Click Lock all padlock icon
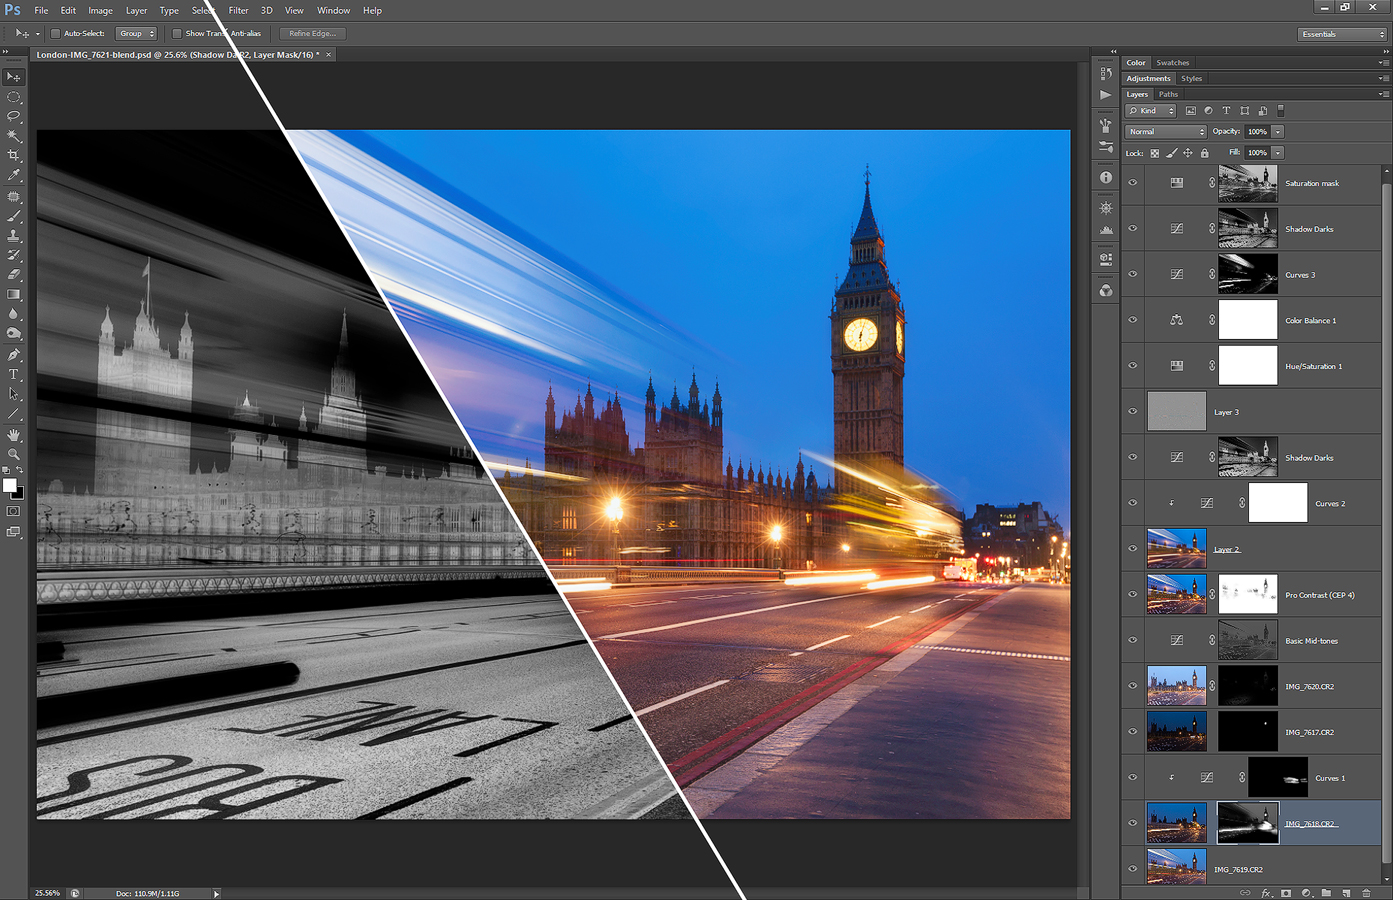Screen dimensions: 1393x900 click(1205, 153)
